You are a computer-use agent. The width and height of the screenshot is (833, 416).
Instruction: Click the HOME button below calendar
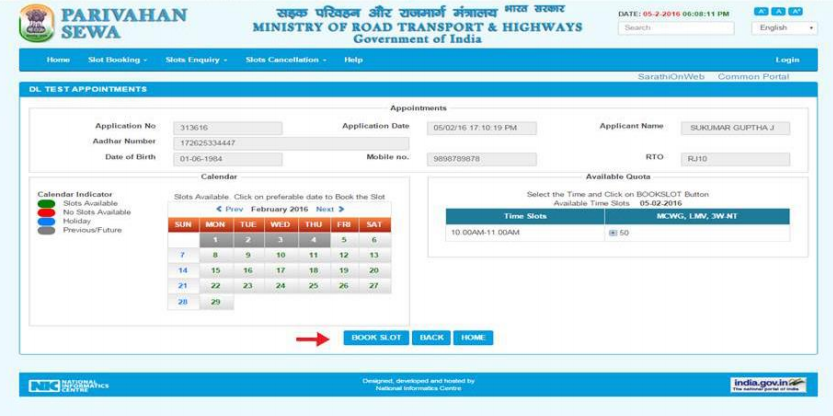point(473,338)
